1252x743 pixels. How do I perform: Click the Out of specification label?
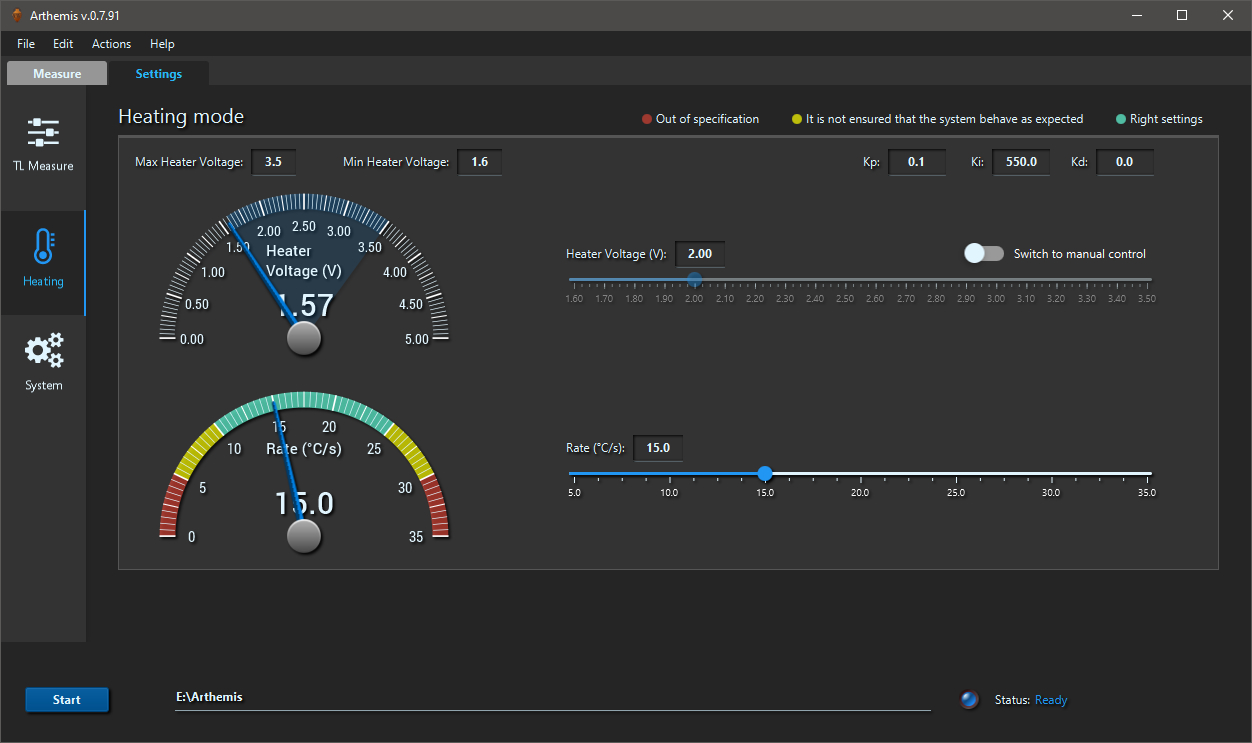pyautogui.click(x=707, y=119)
